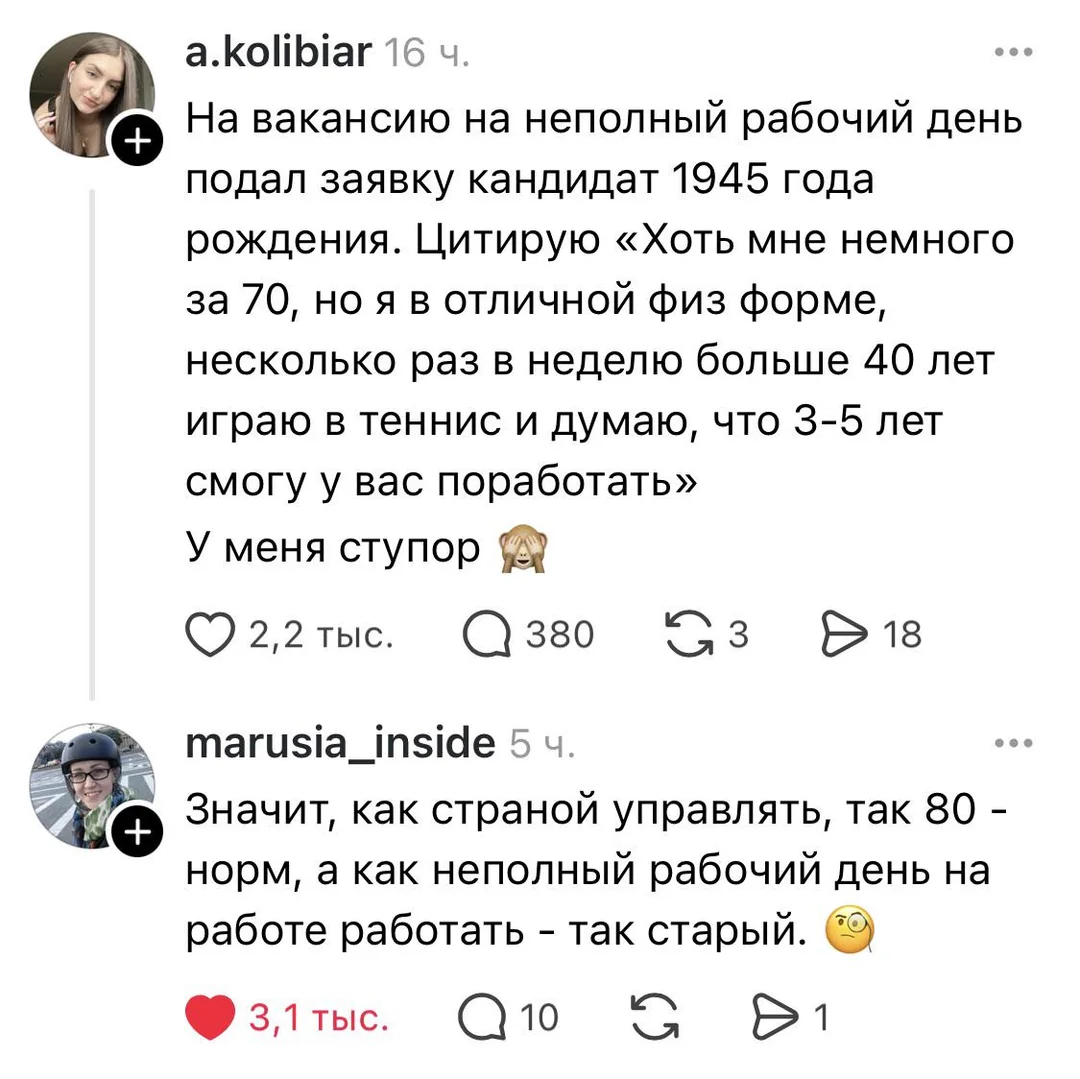This screenshot has width=1080, height=1079.
Task: Open marusia_inside's profile from username
Action: [x=340, y=744]
